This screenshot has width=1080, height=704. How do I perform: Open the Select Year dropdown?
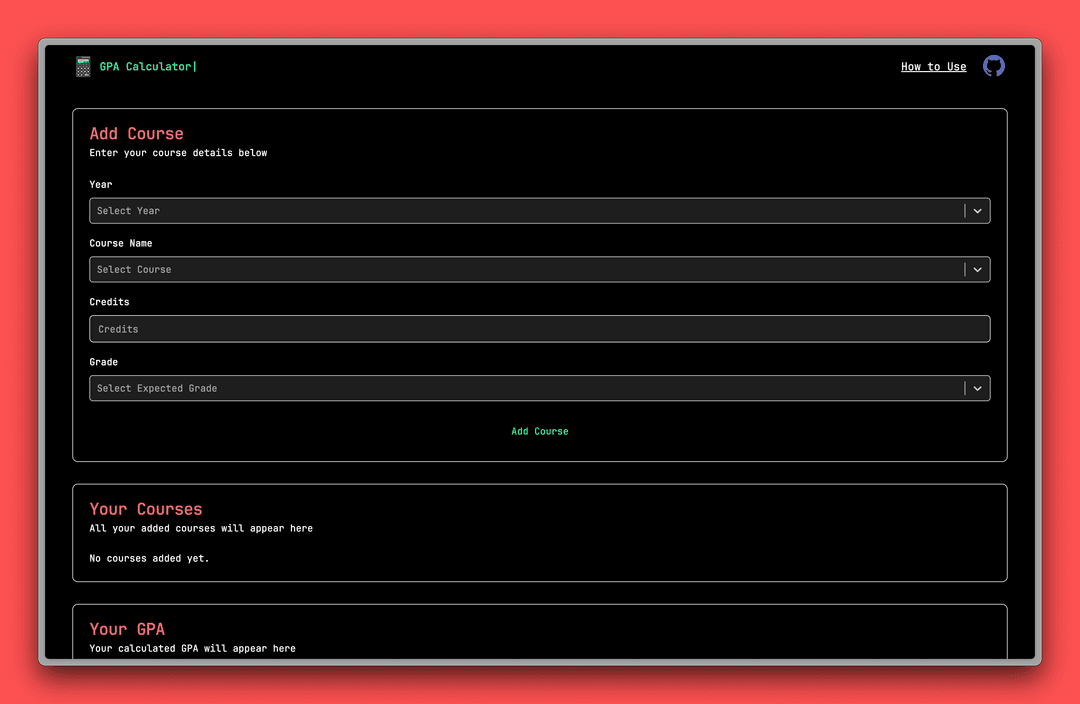(x=539, y=211)
